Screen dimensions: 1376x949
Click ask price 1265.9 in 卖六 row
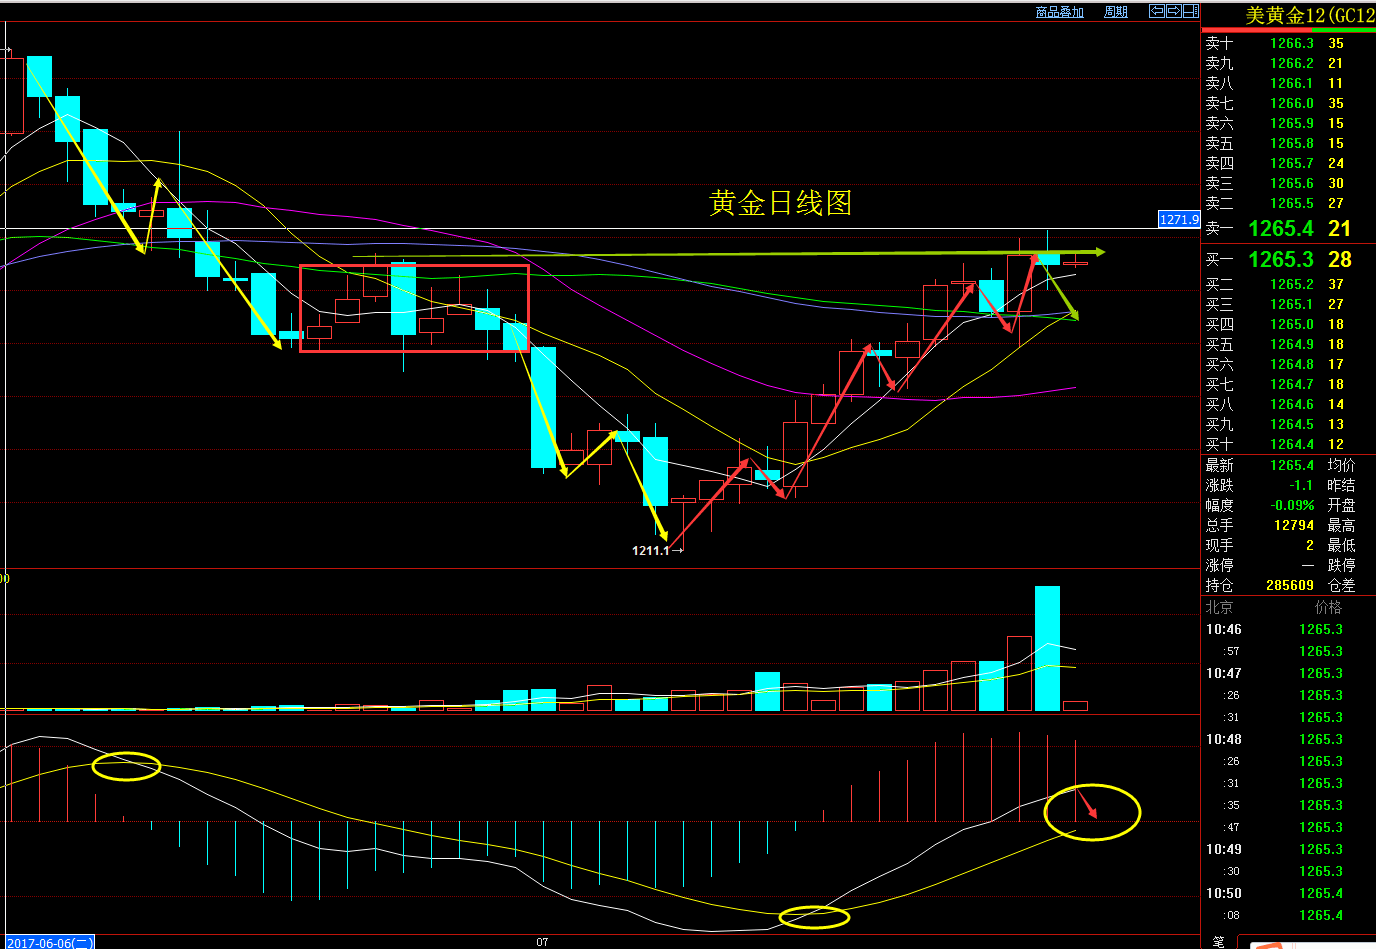(1292, 123)
